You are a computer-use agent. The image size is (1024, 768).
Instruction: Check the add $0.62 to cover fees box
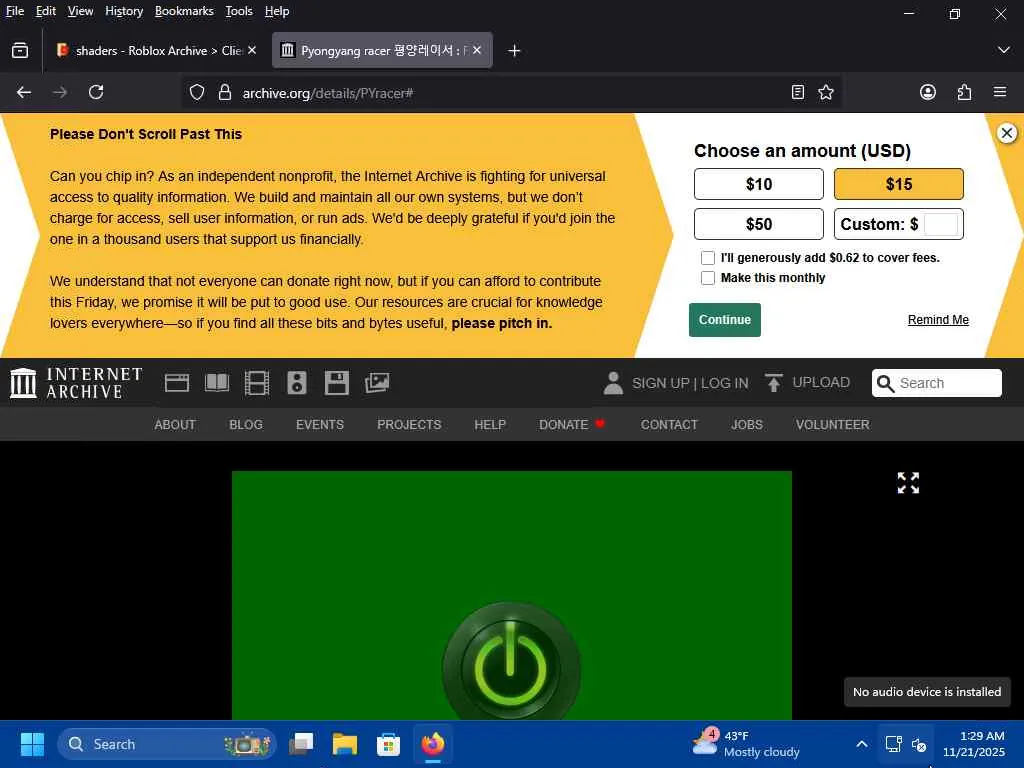click(x=707, y=258)
